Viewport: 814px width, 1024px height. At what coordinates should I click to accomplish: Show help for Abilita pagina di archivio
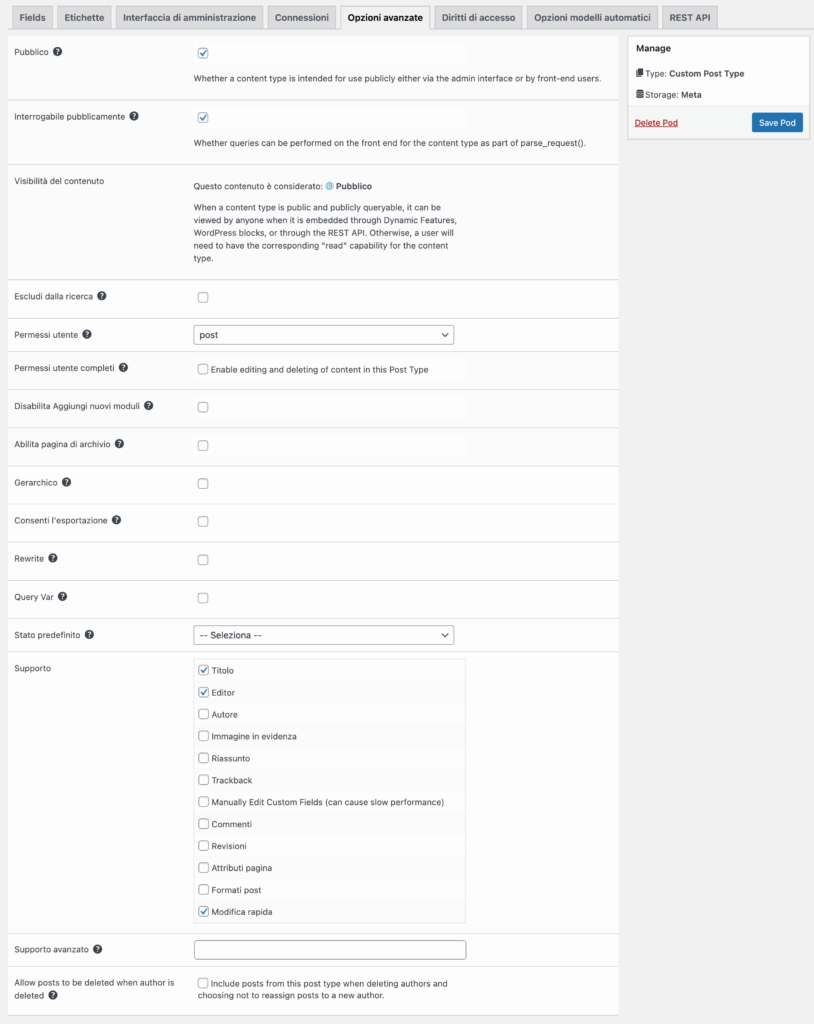point(120,443)
